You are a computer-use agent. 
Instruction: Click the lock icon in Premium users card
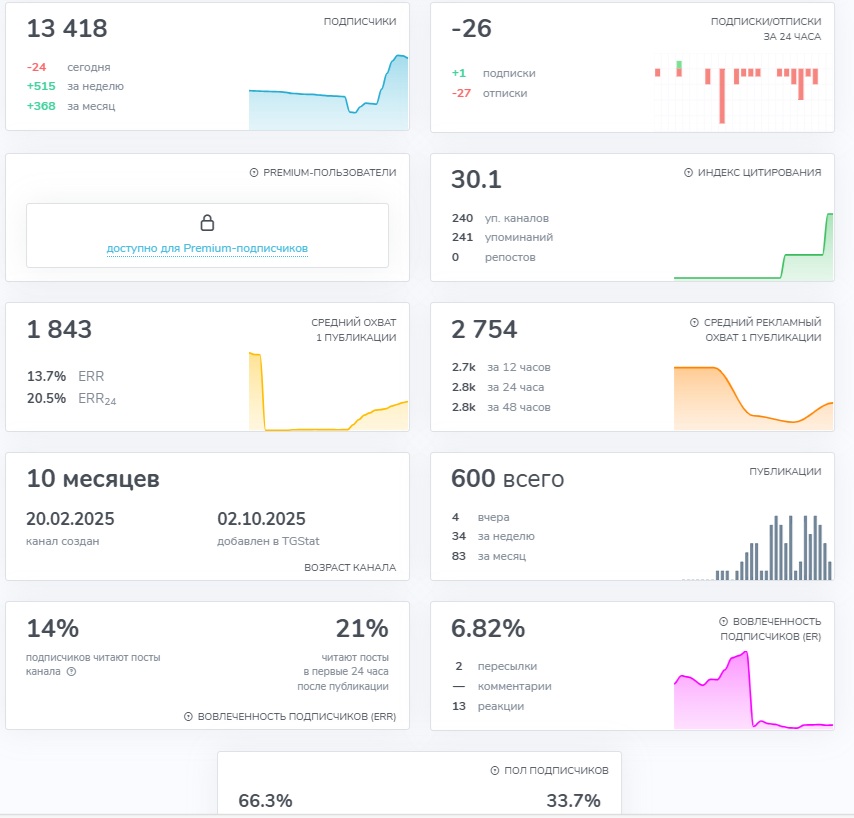[207, 223]
